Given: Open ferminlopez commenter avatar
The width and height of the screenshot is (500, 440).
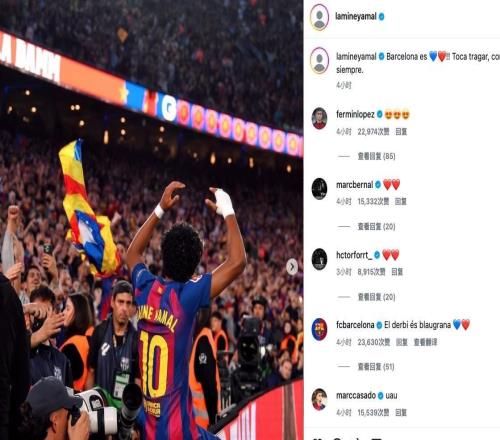Looking at the screenshot, I should click(319, 118).
